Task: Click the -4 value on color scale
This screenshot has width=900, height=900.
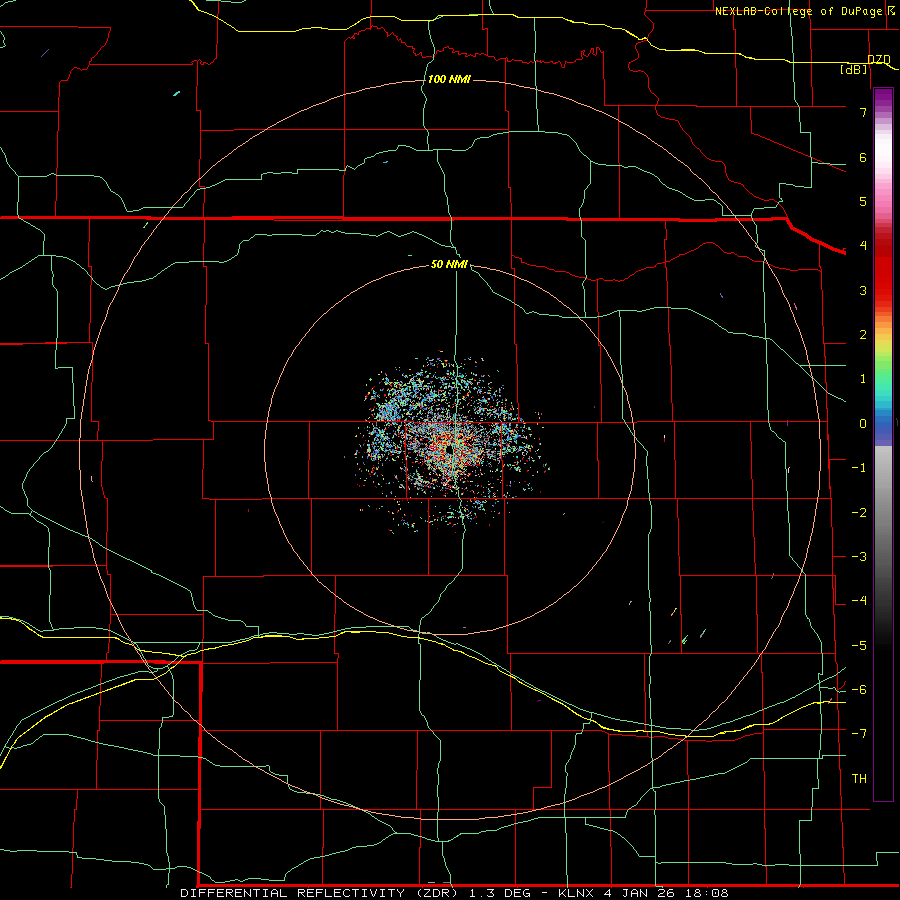Action: pos(859,601)
